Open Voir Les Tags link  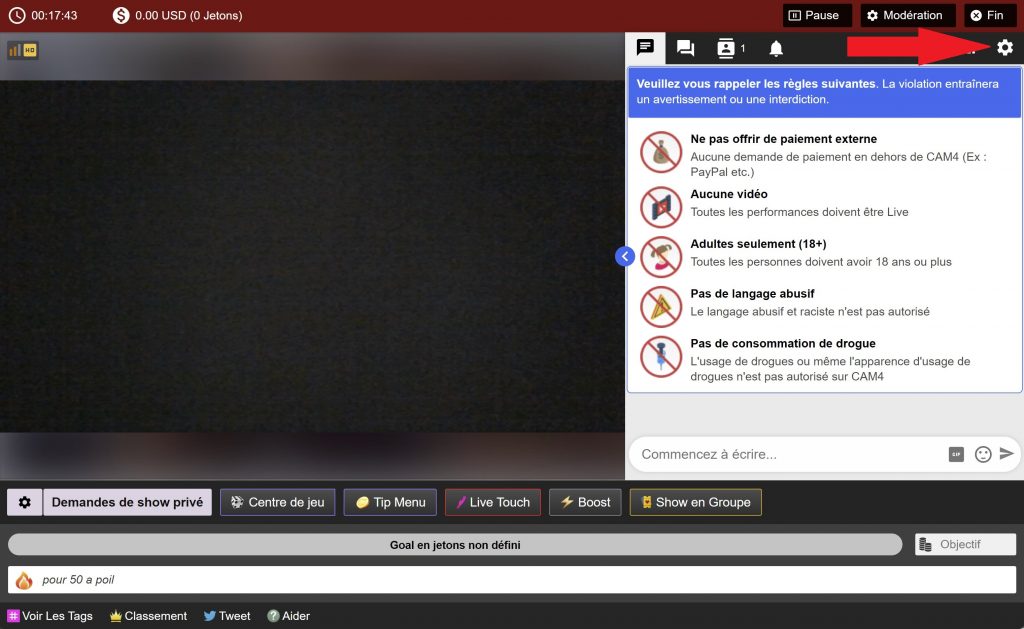50,616
